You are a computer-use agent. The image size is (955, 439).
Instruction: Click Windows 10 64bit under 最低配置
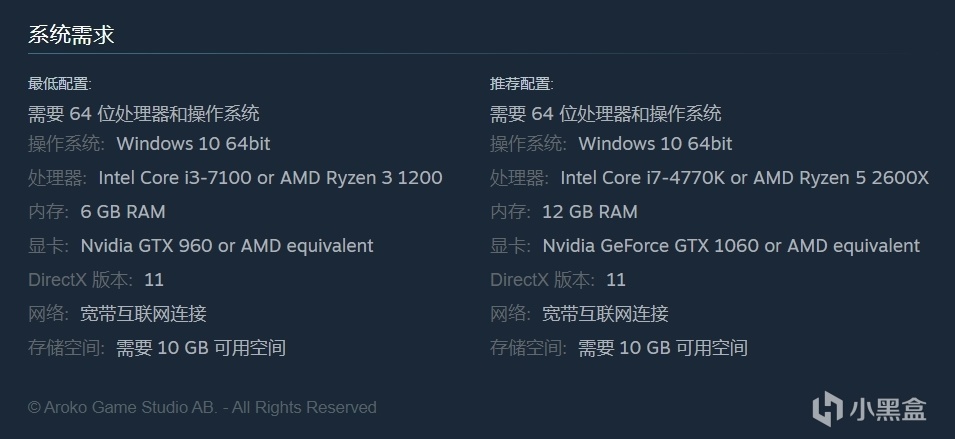pyautogui.click(x=193, y=144)
